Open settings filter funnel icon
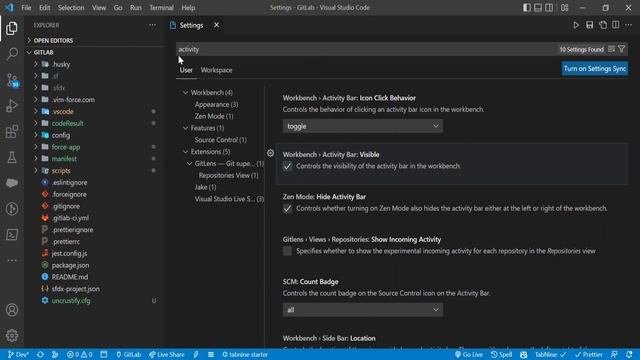 (622, 49)
